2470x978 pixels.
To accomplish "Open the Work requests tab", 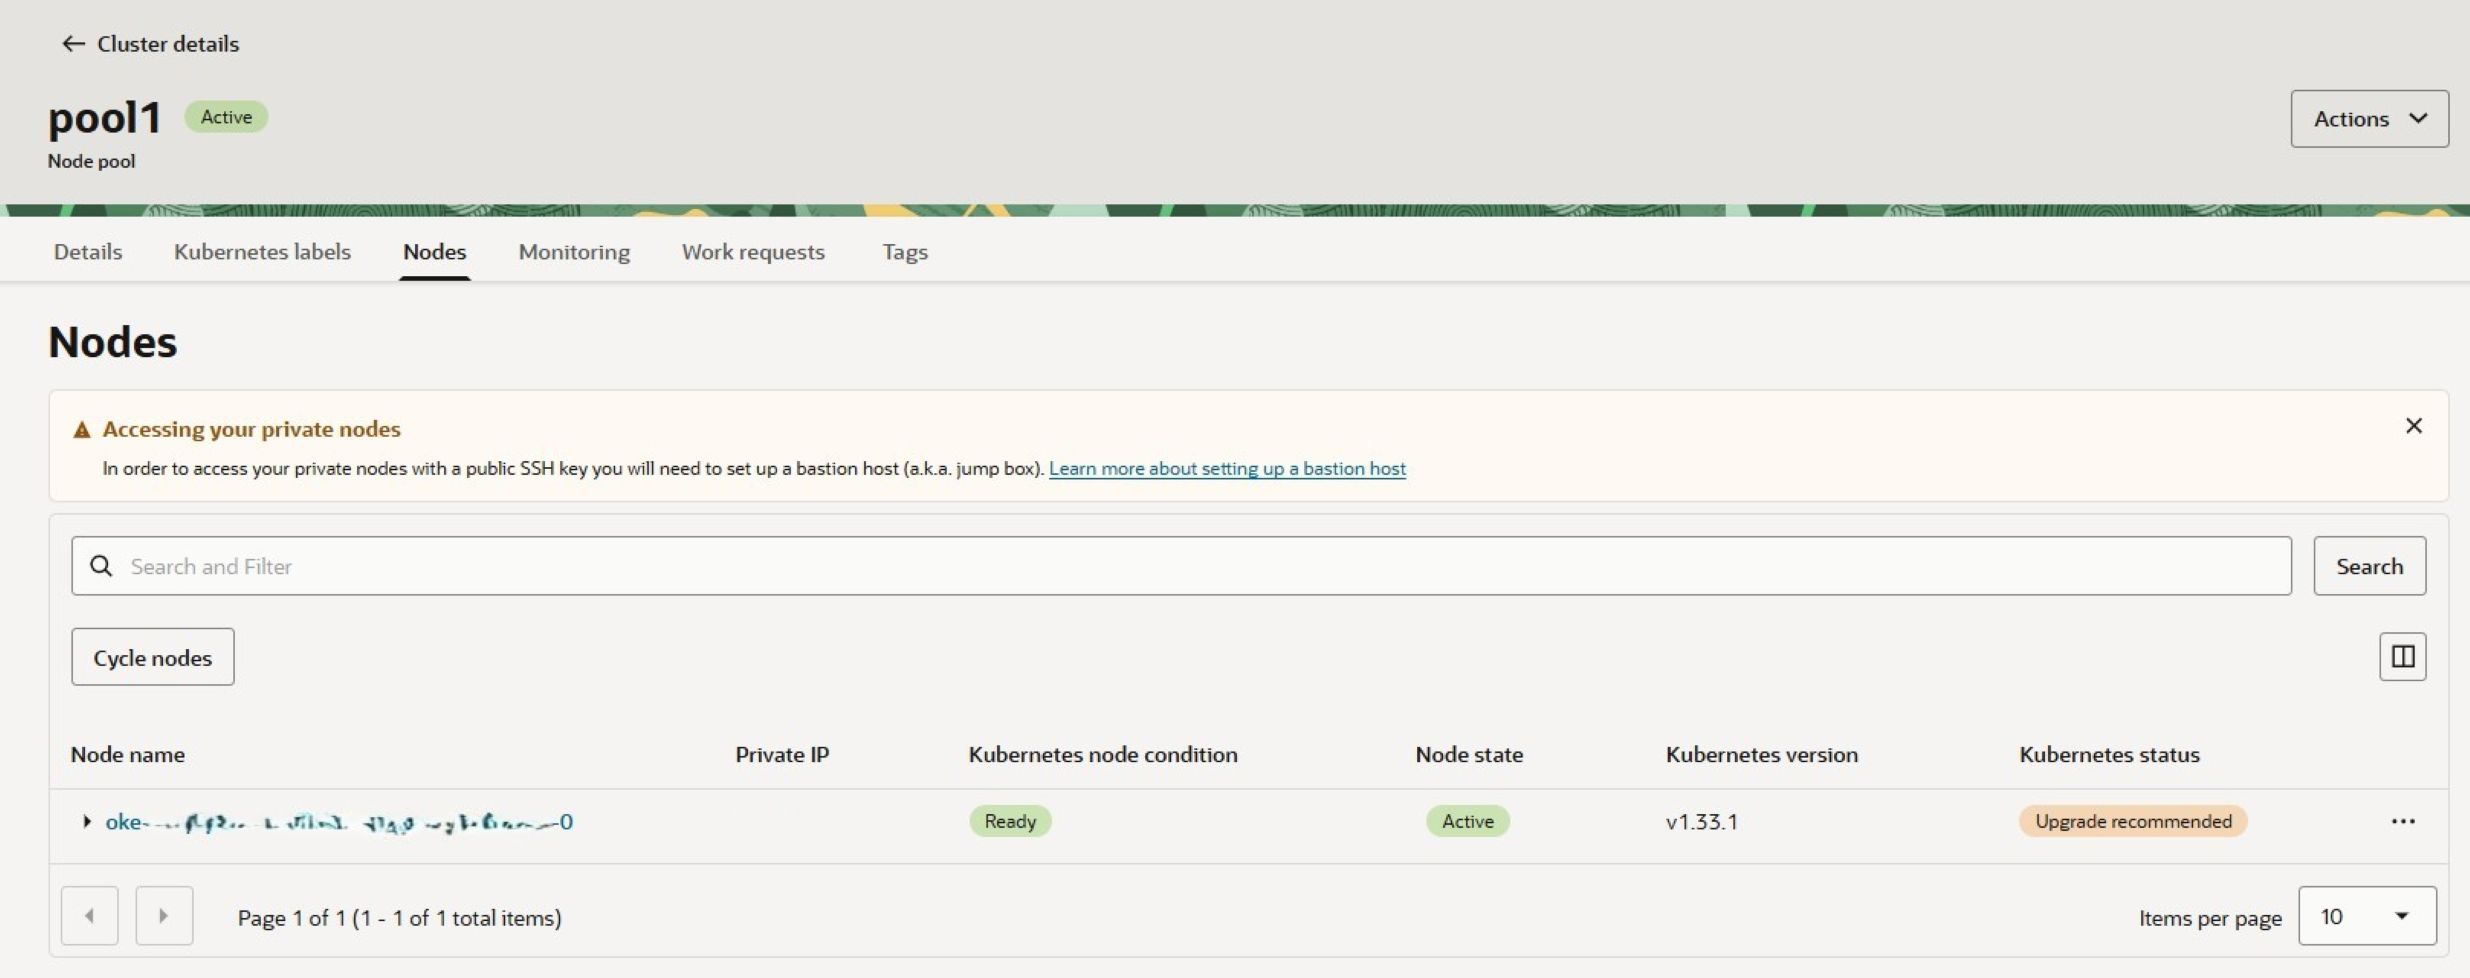I will (x=752, y=252).
